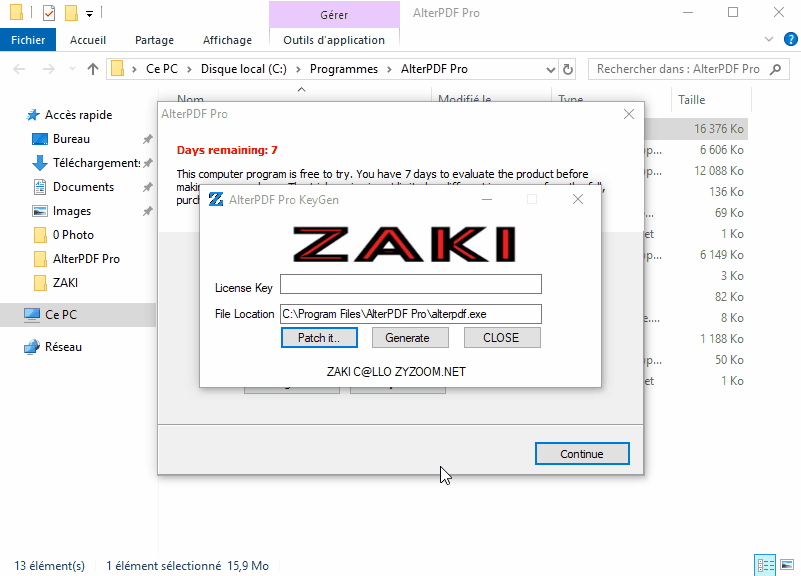Click the KeyGen title bar Z icon
The image size is (801, 576).
coord(216,199)
